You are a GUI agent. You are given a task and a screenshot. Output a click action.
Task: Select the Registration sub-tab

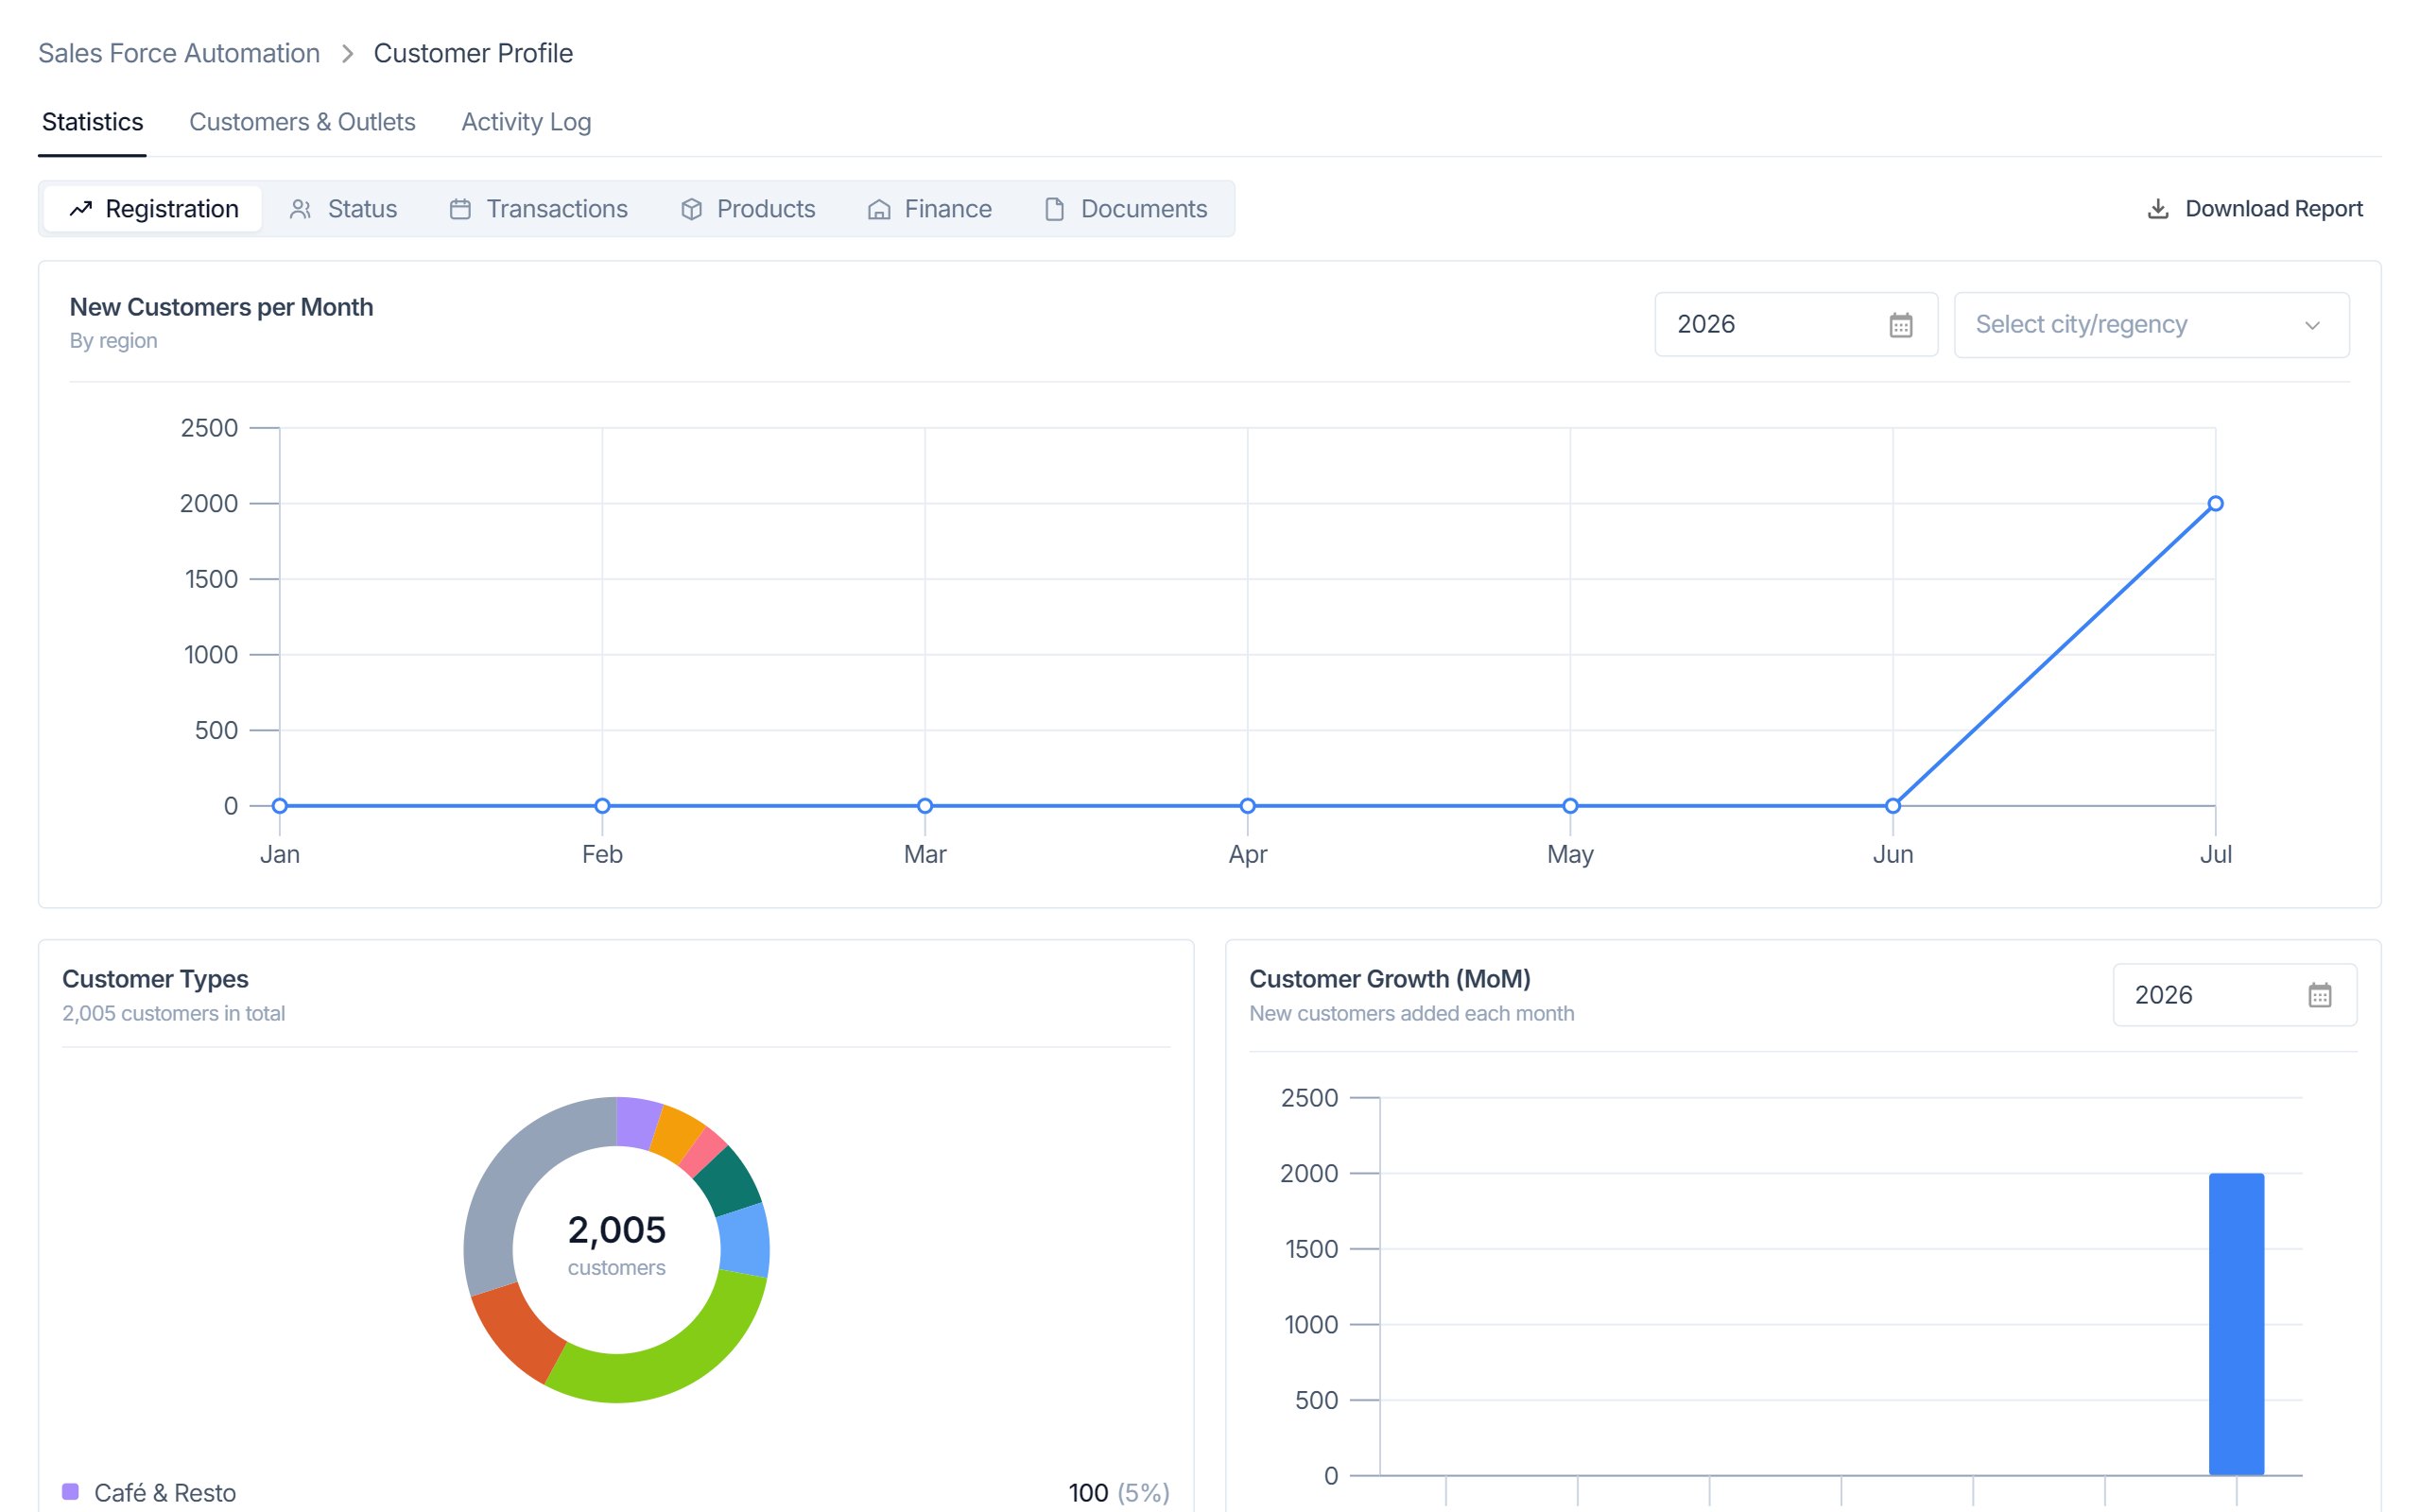(x=153, y=209)
